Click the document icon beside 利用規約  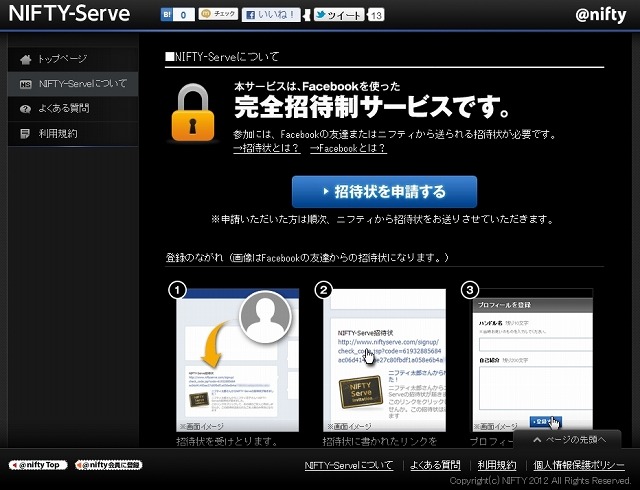click(25, 134)
